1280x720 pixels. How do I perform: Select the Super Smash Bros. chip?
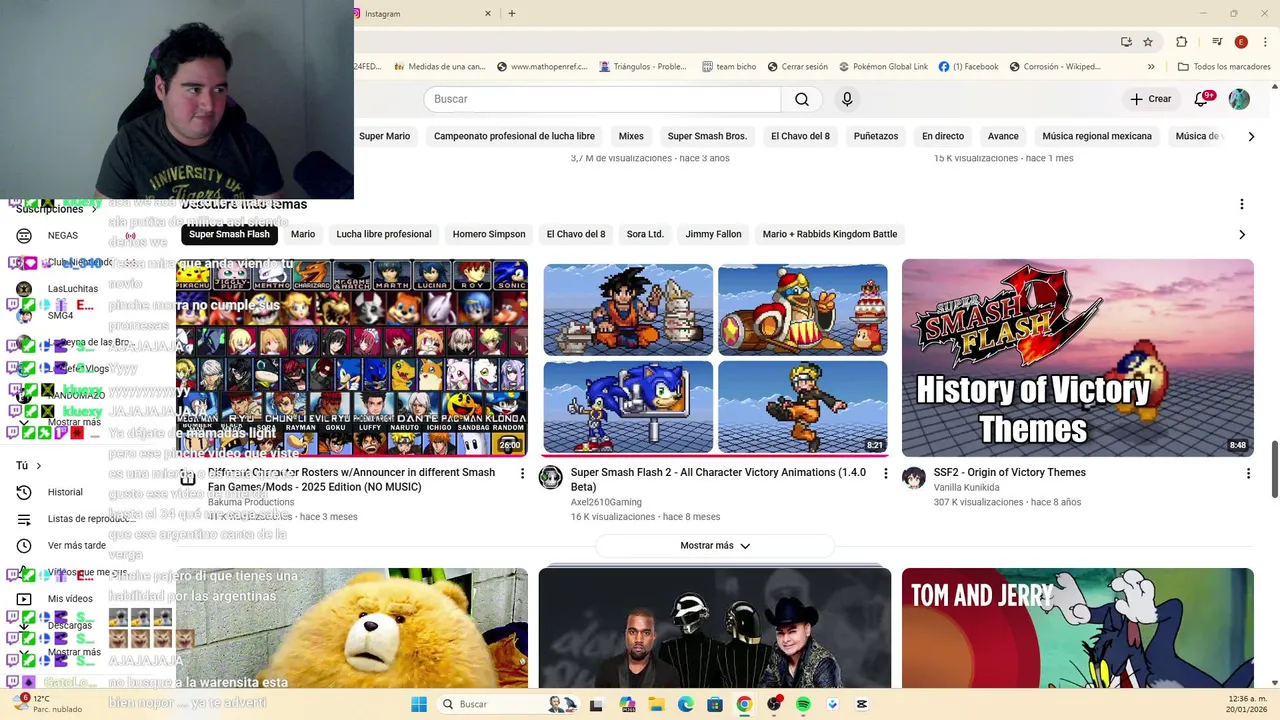tap(707, 136)
